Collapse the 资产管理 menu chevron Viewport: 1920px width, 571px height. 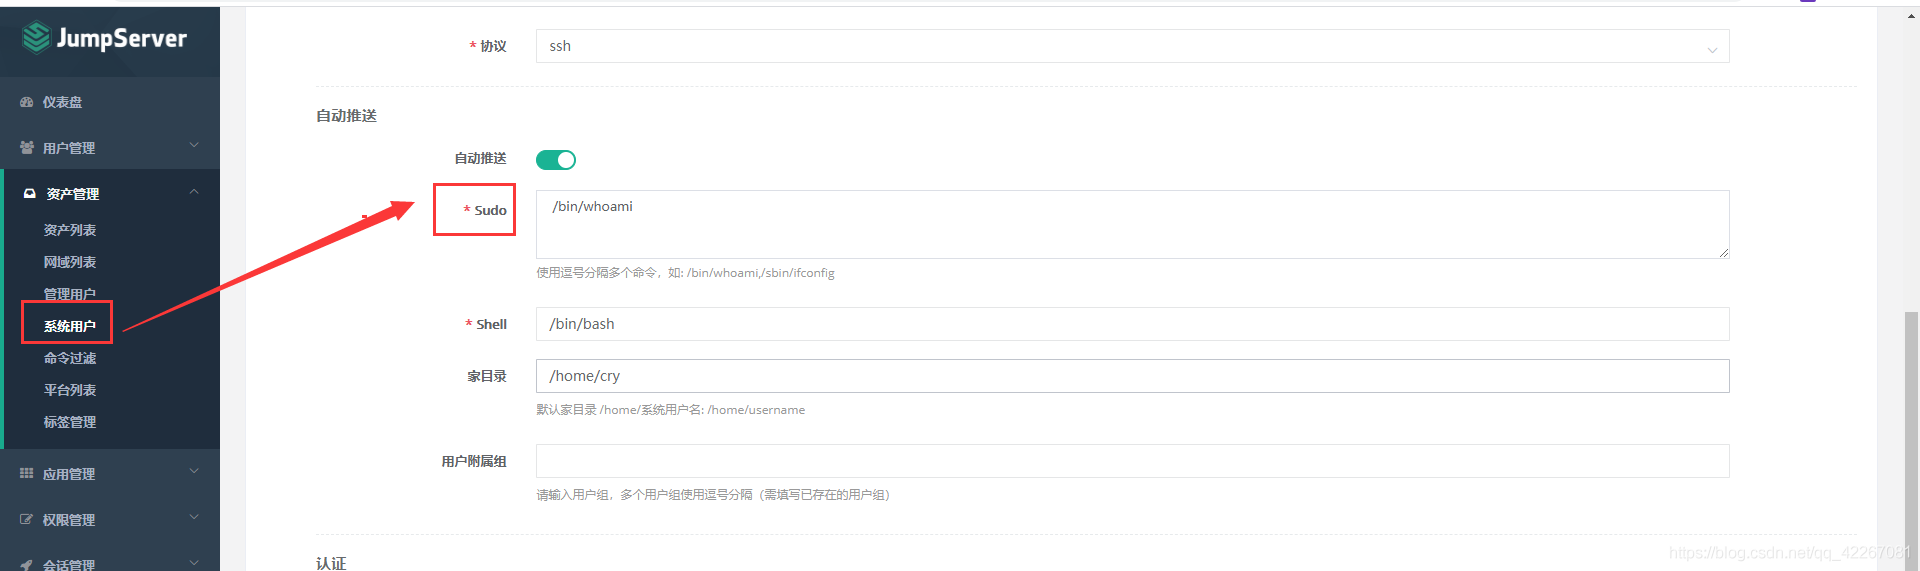(x=194, y=192)
